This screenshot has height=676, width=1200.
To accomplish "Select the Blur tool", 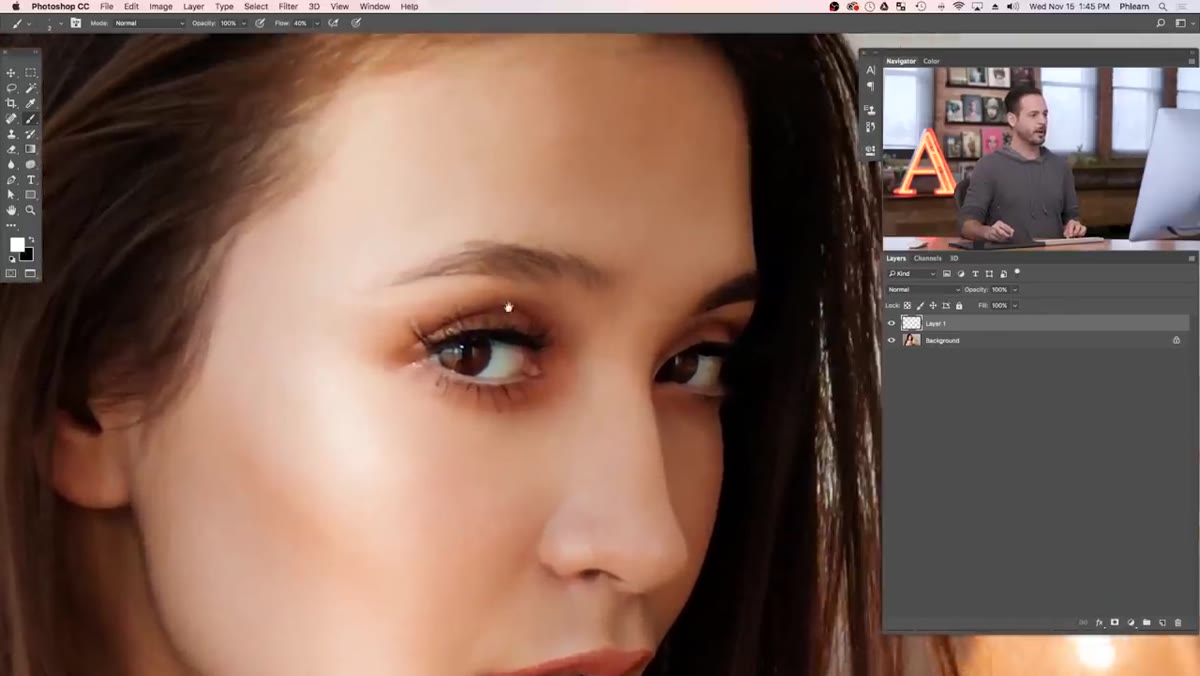I will pos(11,164).
